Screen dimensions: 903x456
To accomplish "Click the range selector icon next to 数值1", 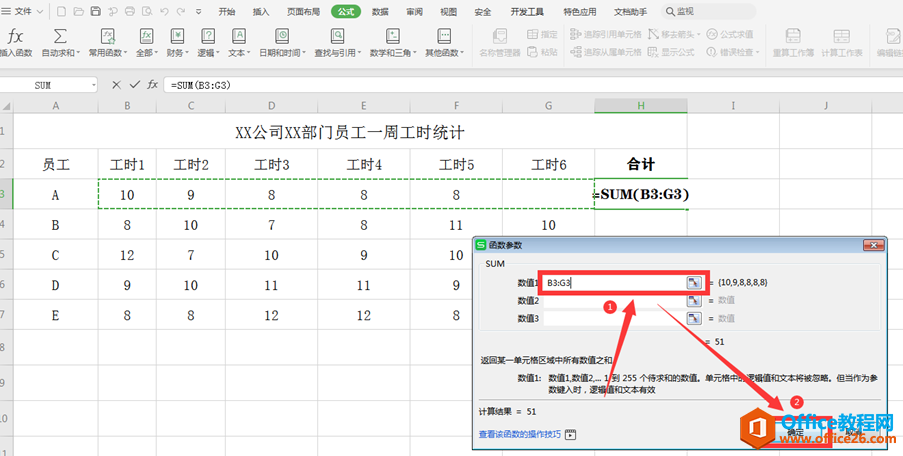I will [x=695, y=282].
